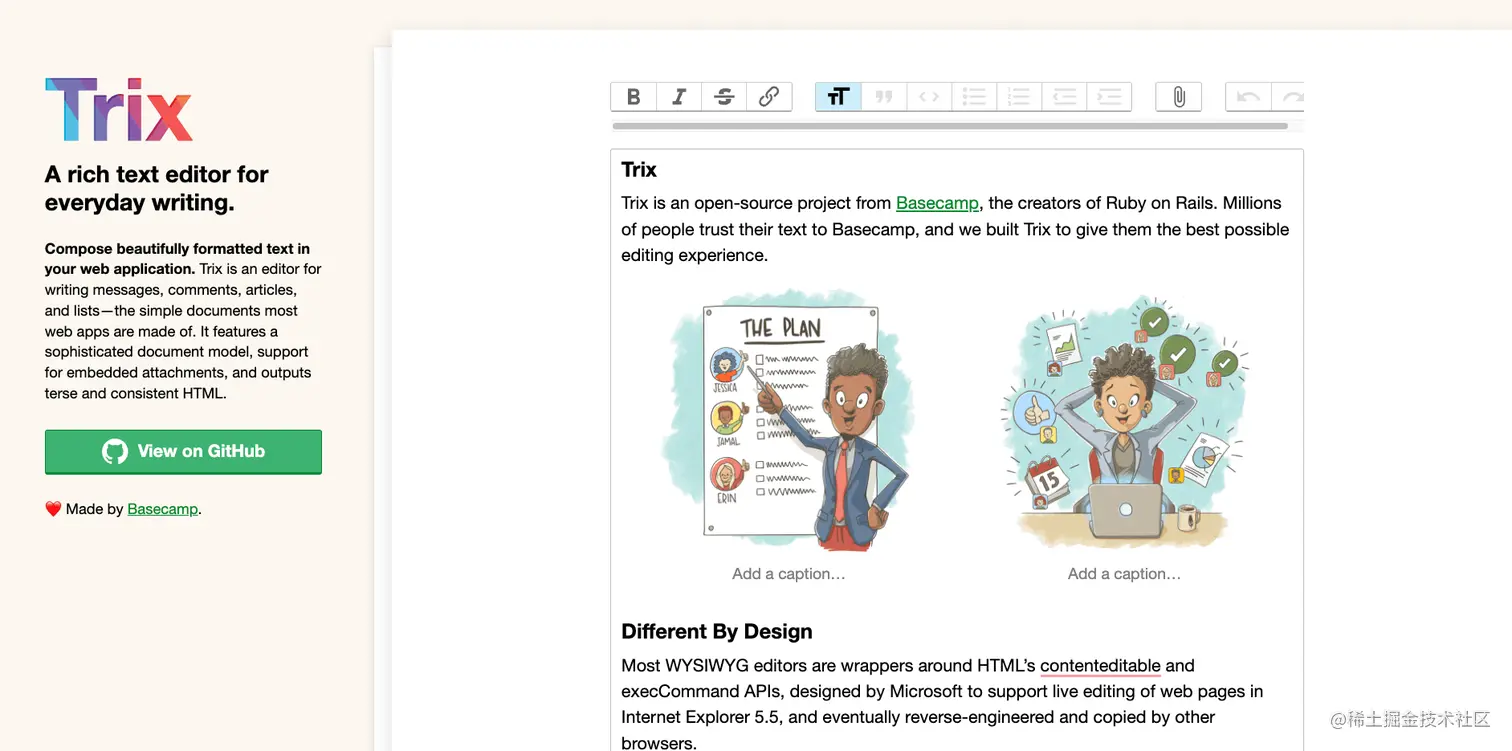Click the Decrease indent level icon
This screenshot has width=1512, height=751.
[1064, 97]
